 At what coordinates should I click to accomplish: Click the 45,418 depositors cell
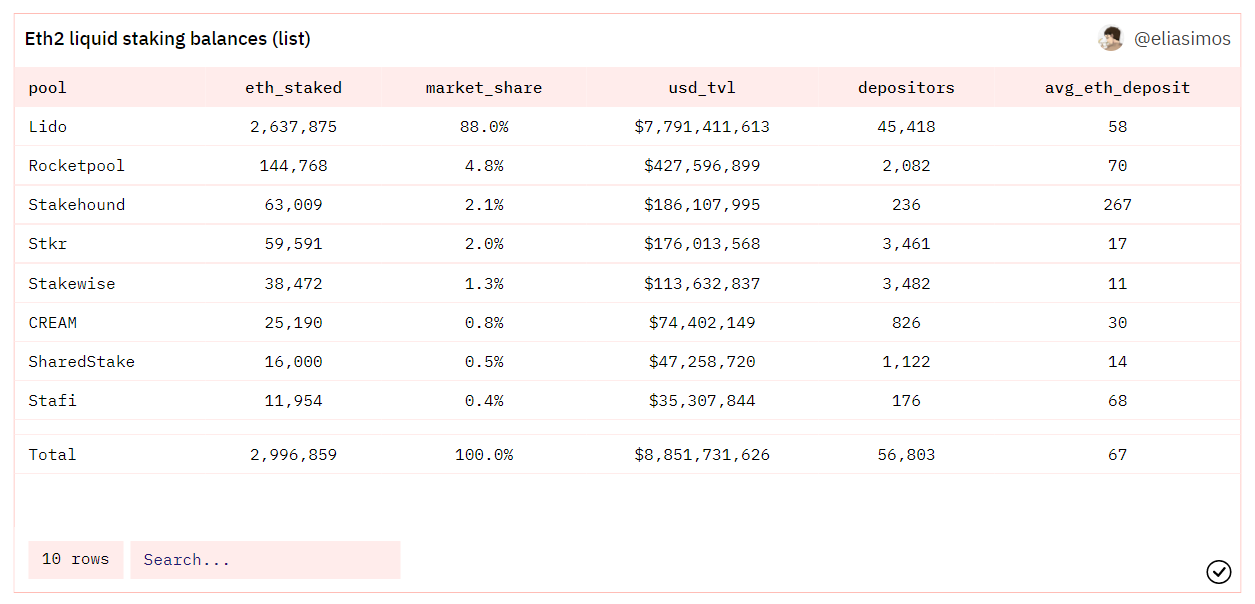click(x=906, y=127)
